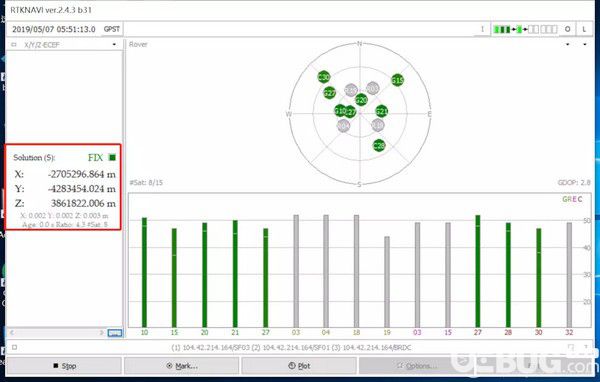The height and width of the screenshot is (382, 600).
Task: Click the output streams "O" button
Action: coord(567,29)
